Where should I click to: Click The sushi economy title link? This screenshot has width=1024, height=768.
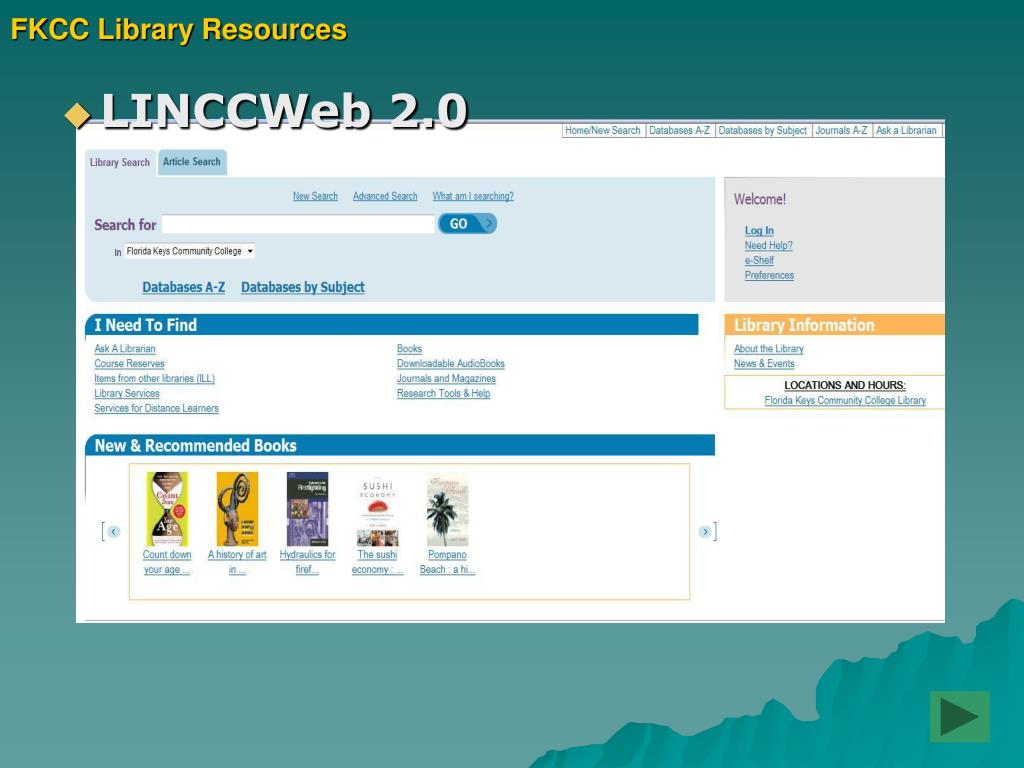[377, 562]
